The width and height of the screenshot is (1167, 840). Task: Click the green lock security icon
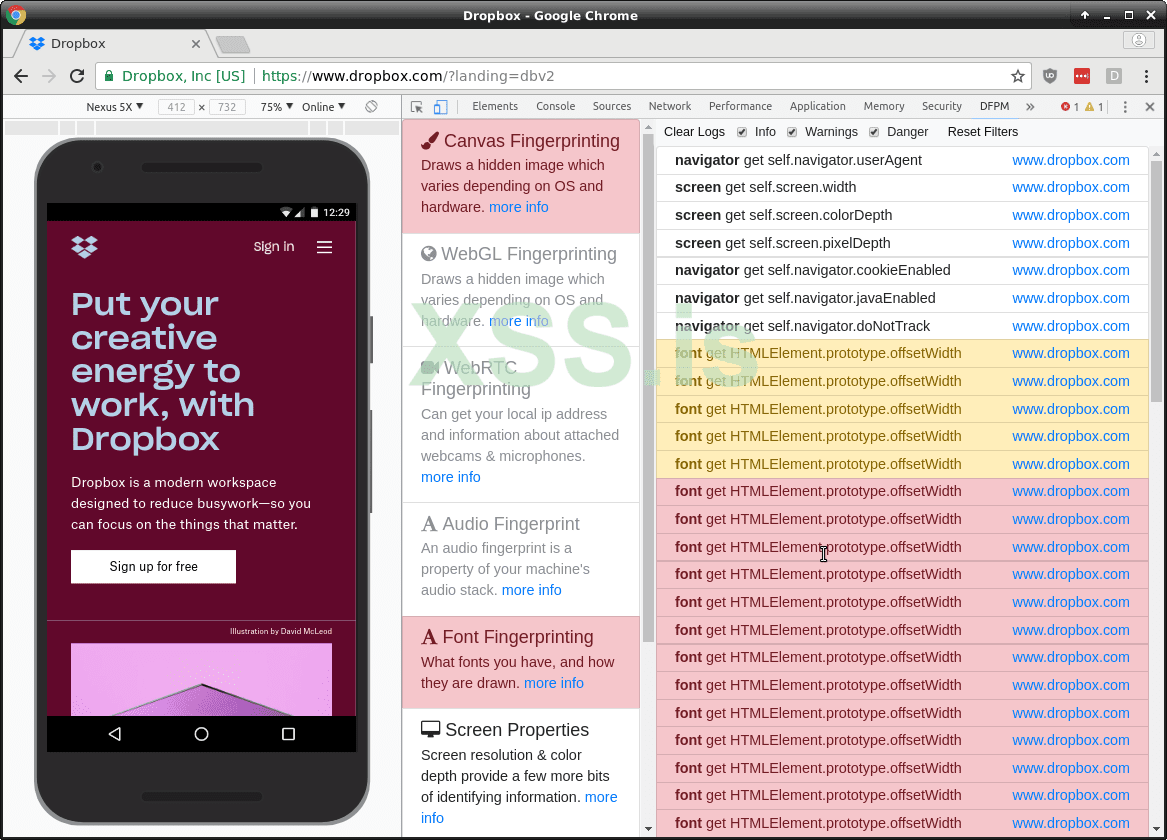[x=109, y=76]
